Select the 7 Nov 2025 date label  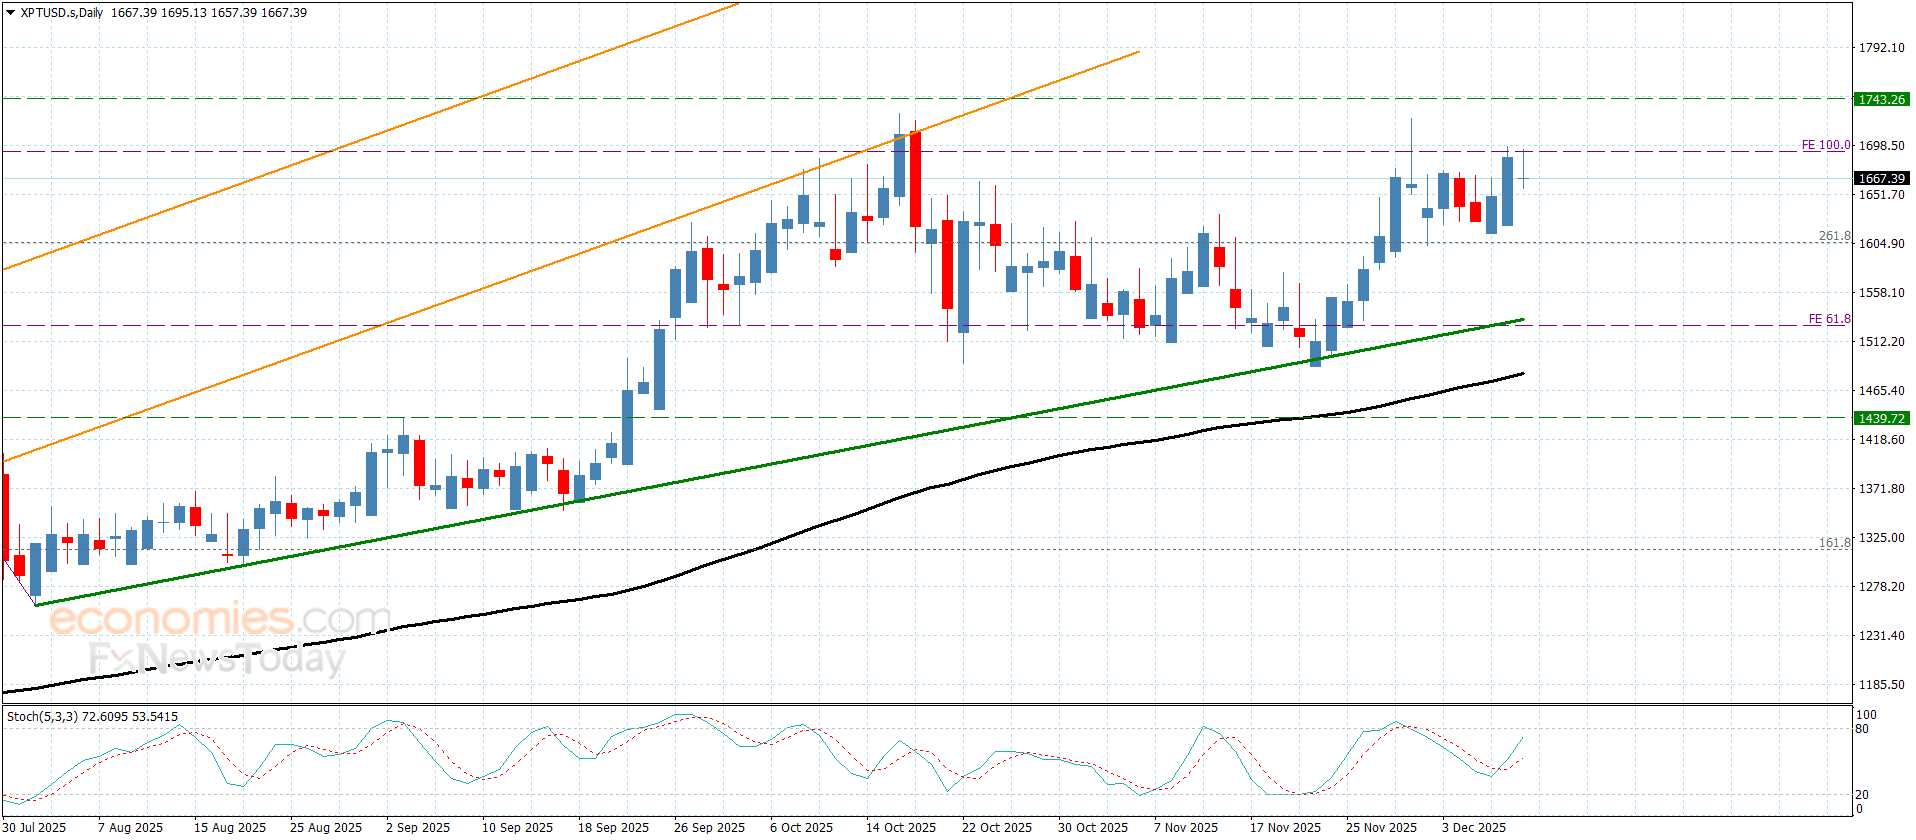(x=1186, y=827)
